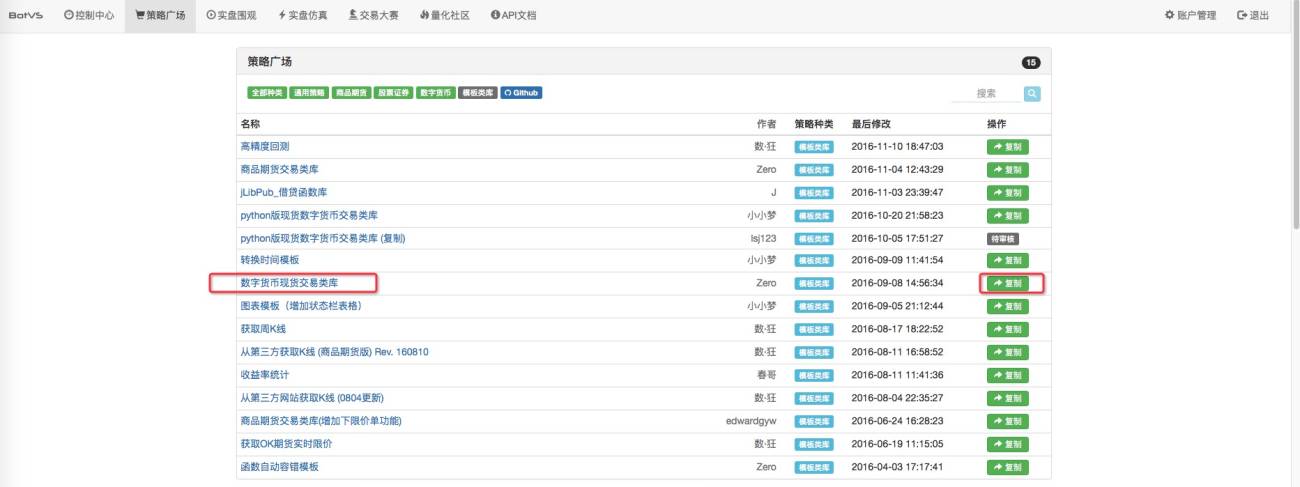Screen dimensions: 1300x487
Task: Copy 转换时间模板 with 复制 button
Action: click(x=1007, y=261)
